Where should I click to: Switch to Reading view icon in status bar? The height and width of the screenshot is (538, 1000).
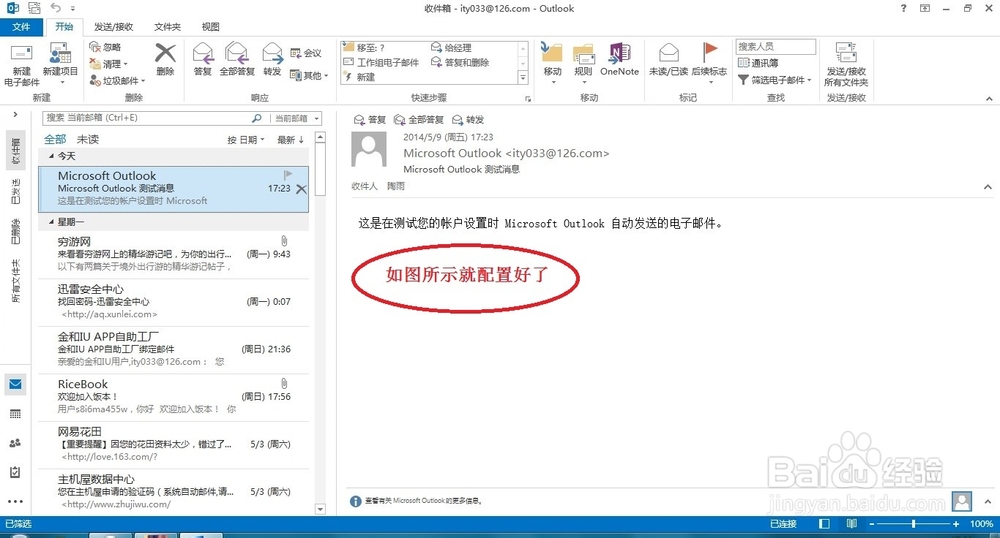pyautogui.click(x=851, y=523)
